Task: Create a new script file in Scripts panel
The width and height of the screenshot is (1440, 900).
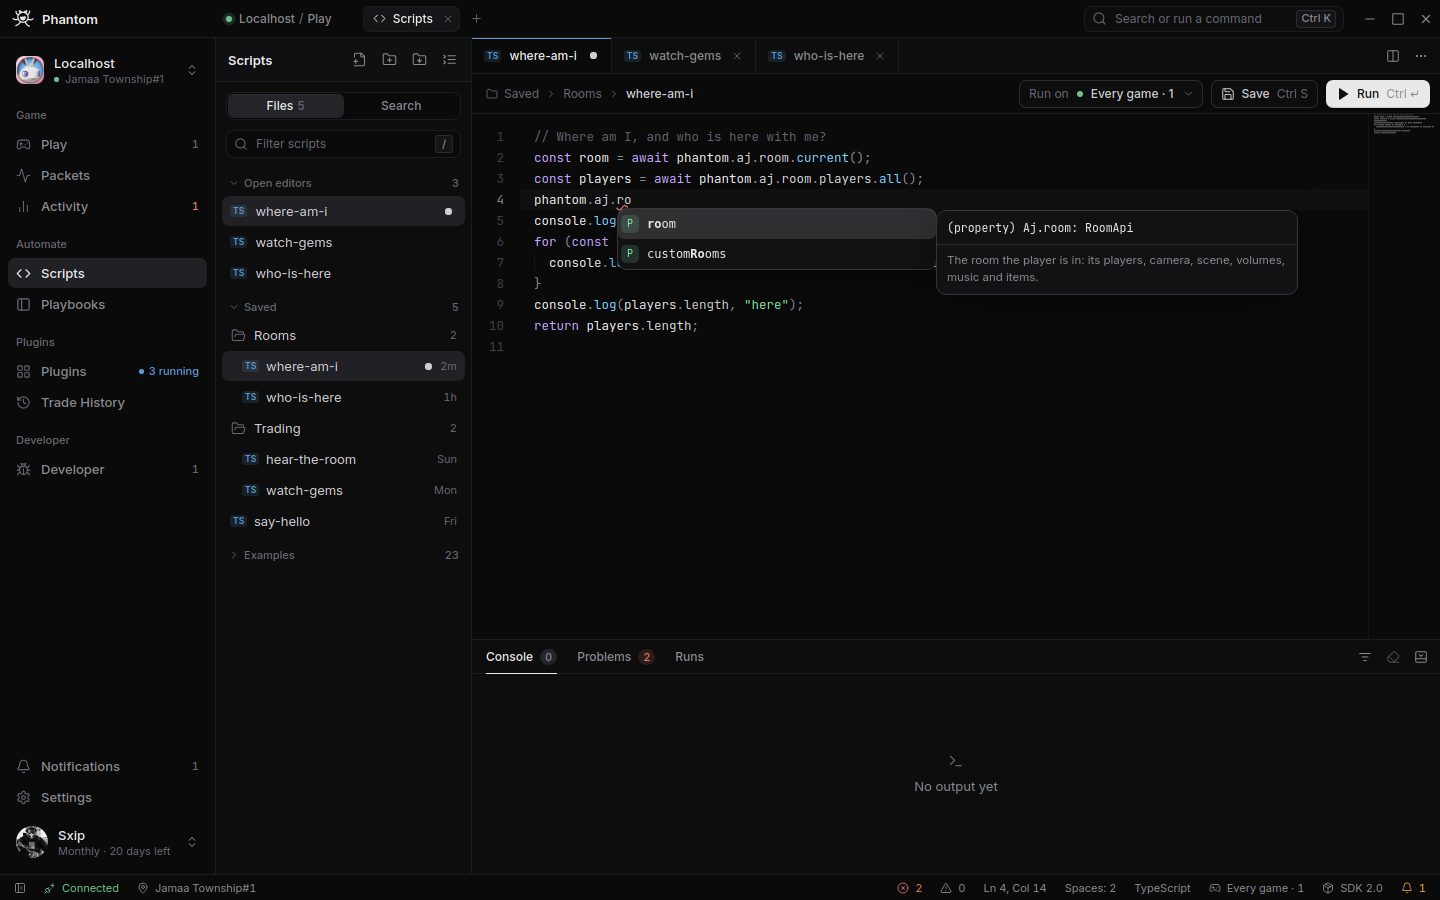Action: [359, 60]
